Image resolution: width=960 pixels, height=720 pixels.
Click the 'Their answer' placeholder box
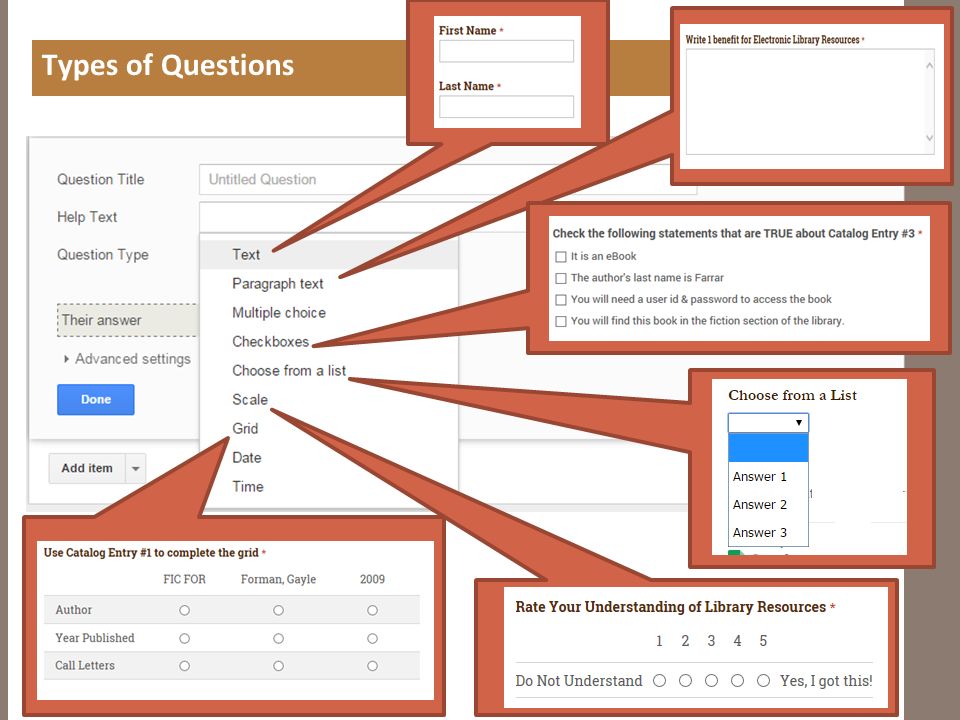click(x=127, y=320)
